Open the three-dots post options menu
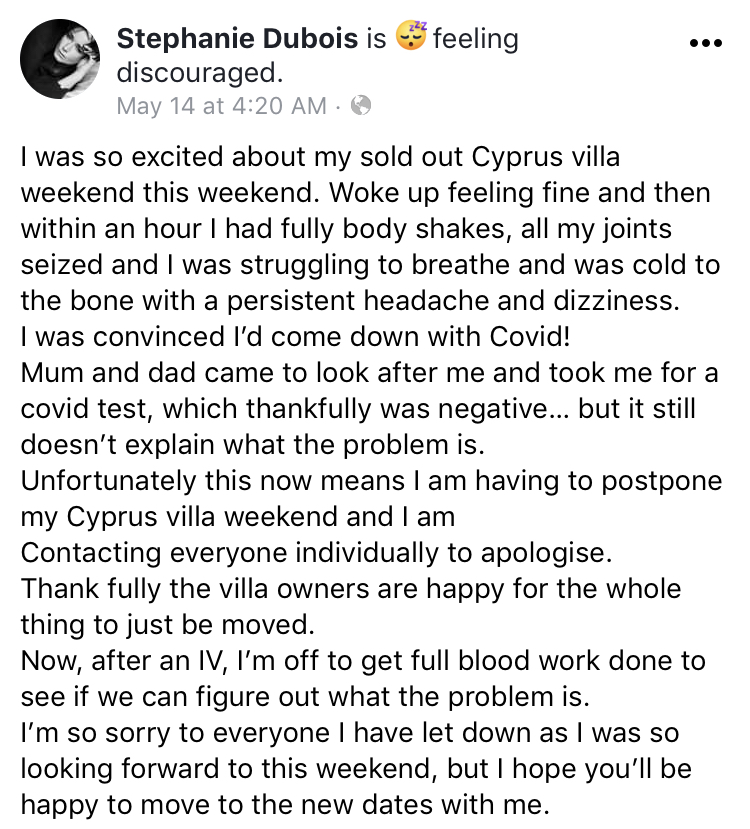The height and width of the screenshot is (829, 750). click(705, 44)
